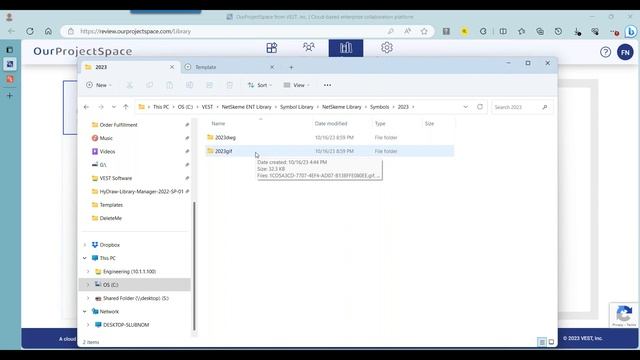640x360 pixels.
Task: Navigate back in File Explorer
Action: pos(87,107)
